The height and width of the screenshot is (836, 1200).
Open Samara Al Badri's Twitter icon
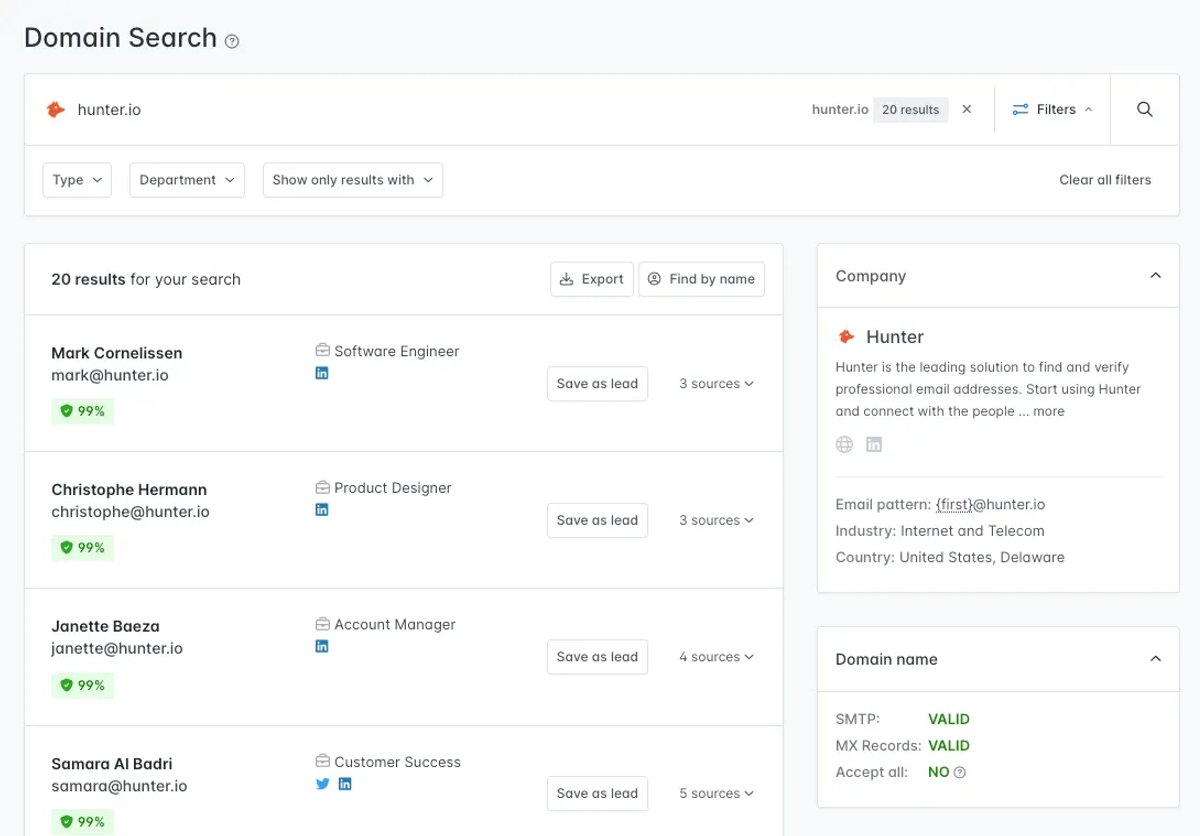322,784
